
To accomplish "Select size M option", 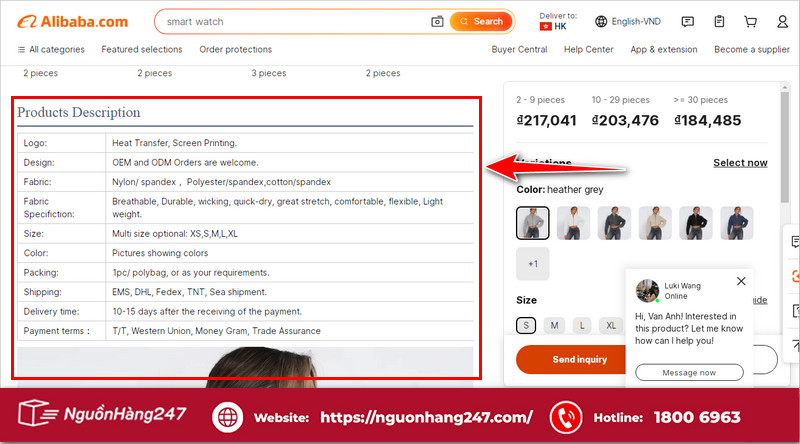I will pos(553,325).
